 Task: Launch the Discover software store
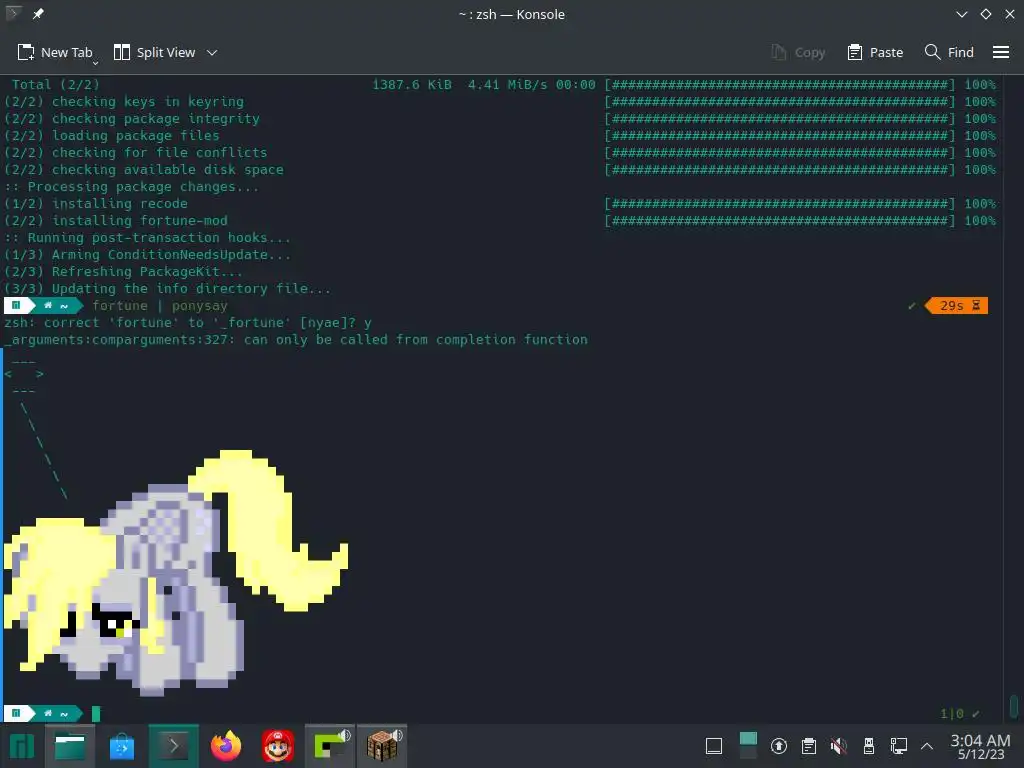tap(121, 746)
